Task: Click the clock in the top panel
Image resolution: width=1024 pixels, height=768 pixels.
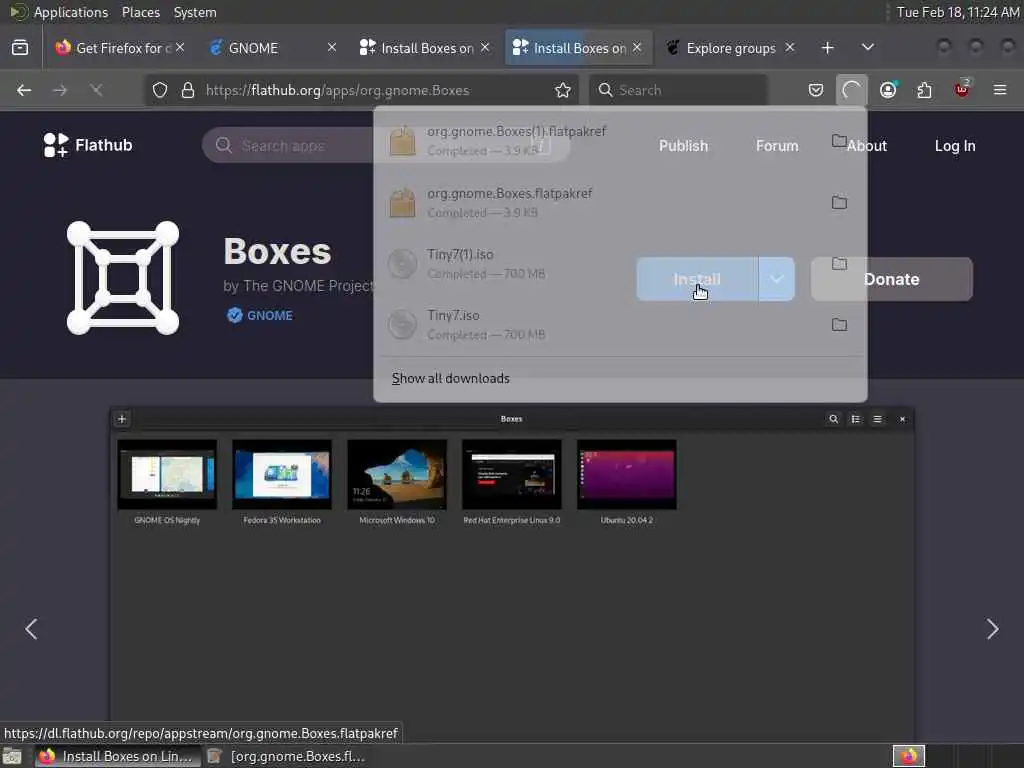Action: click(x=957, y=12)
